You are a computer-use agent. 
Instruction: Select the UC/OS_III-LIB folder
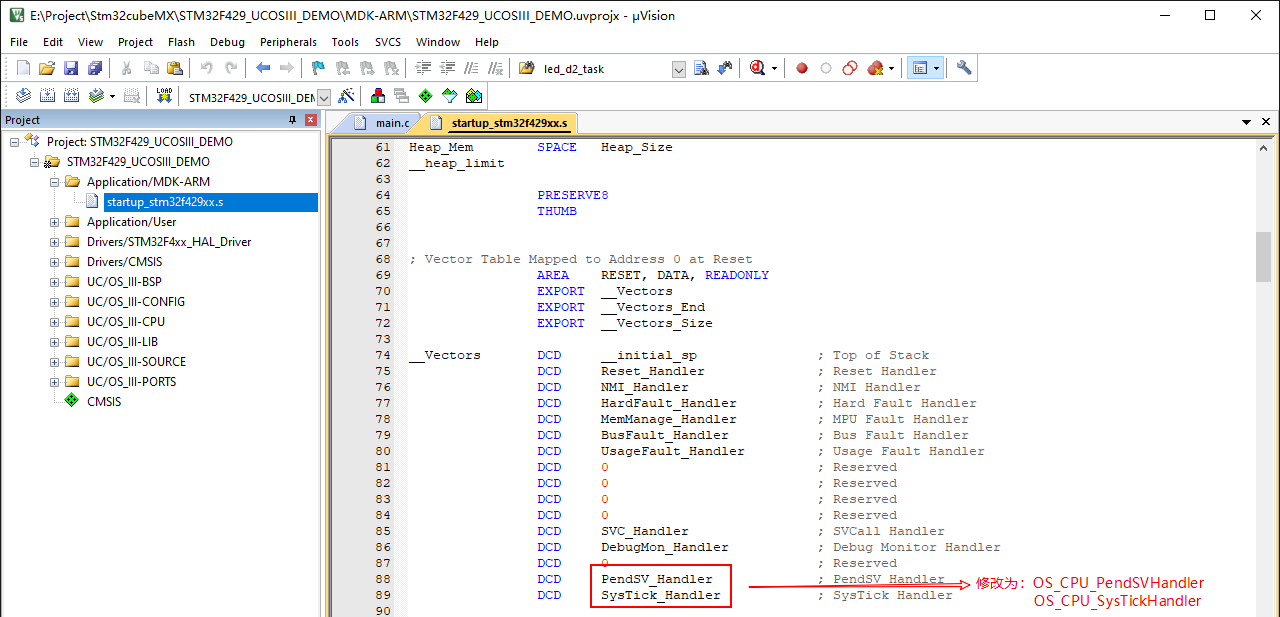[122, 342]
